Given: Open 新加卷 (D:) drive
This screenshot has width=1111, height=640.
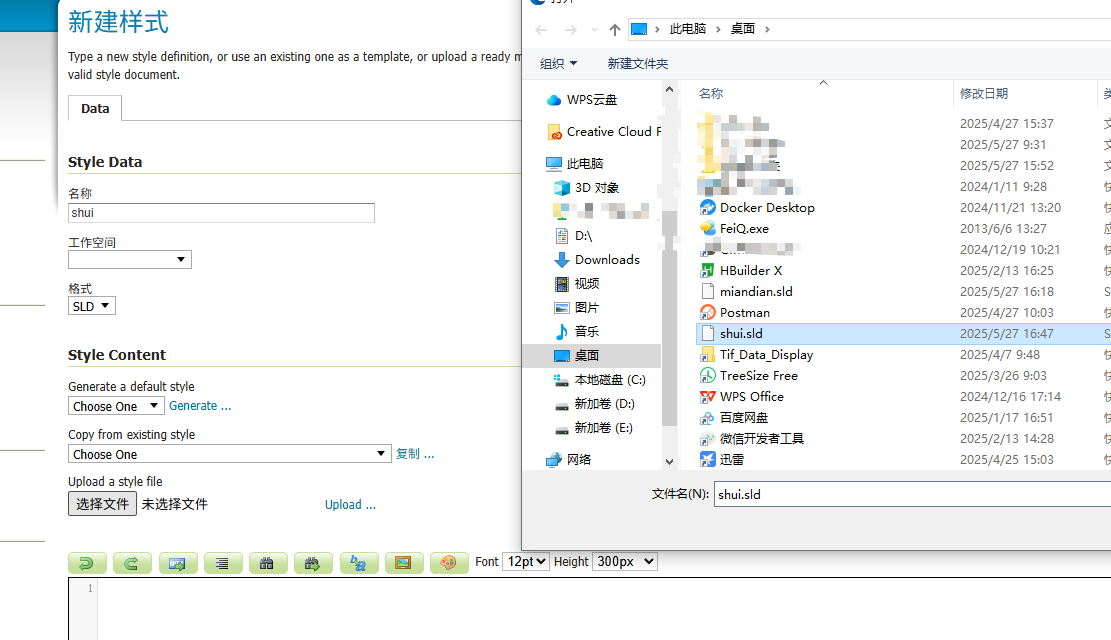Looking at the screenshot, I should (x=594, y=404).
